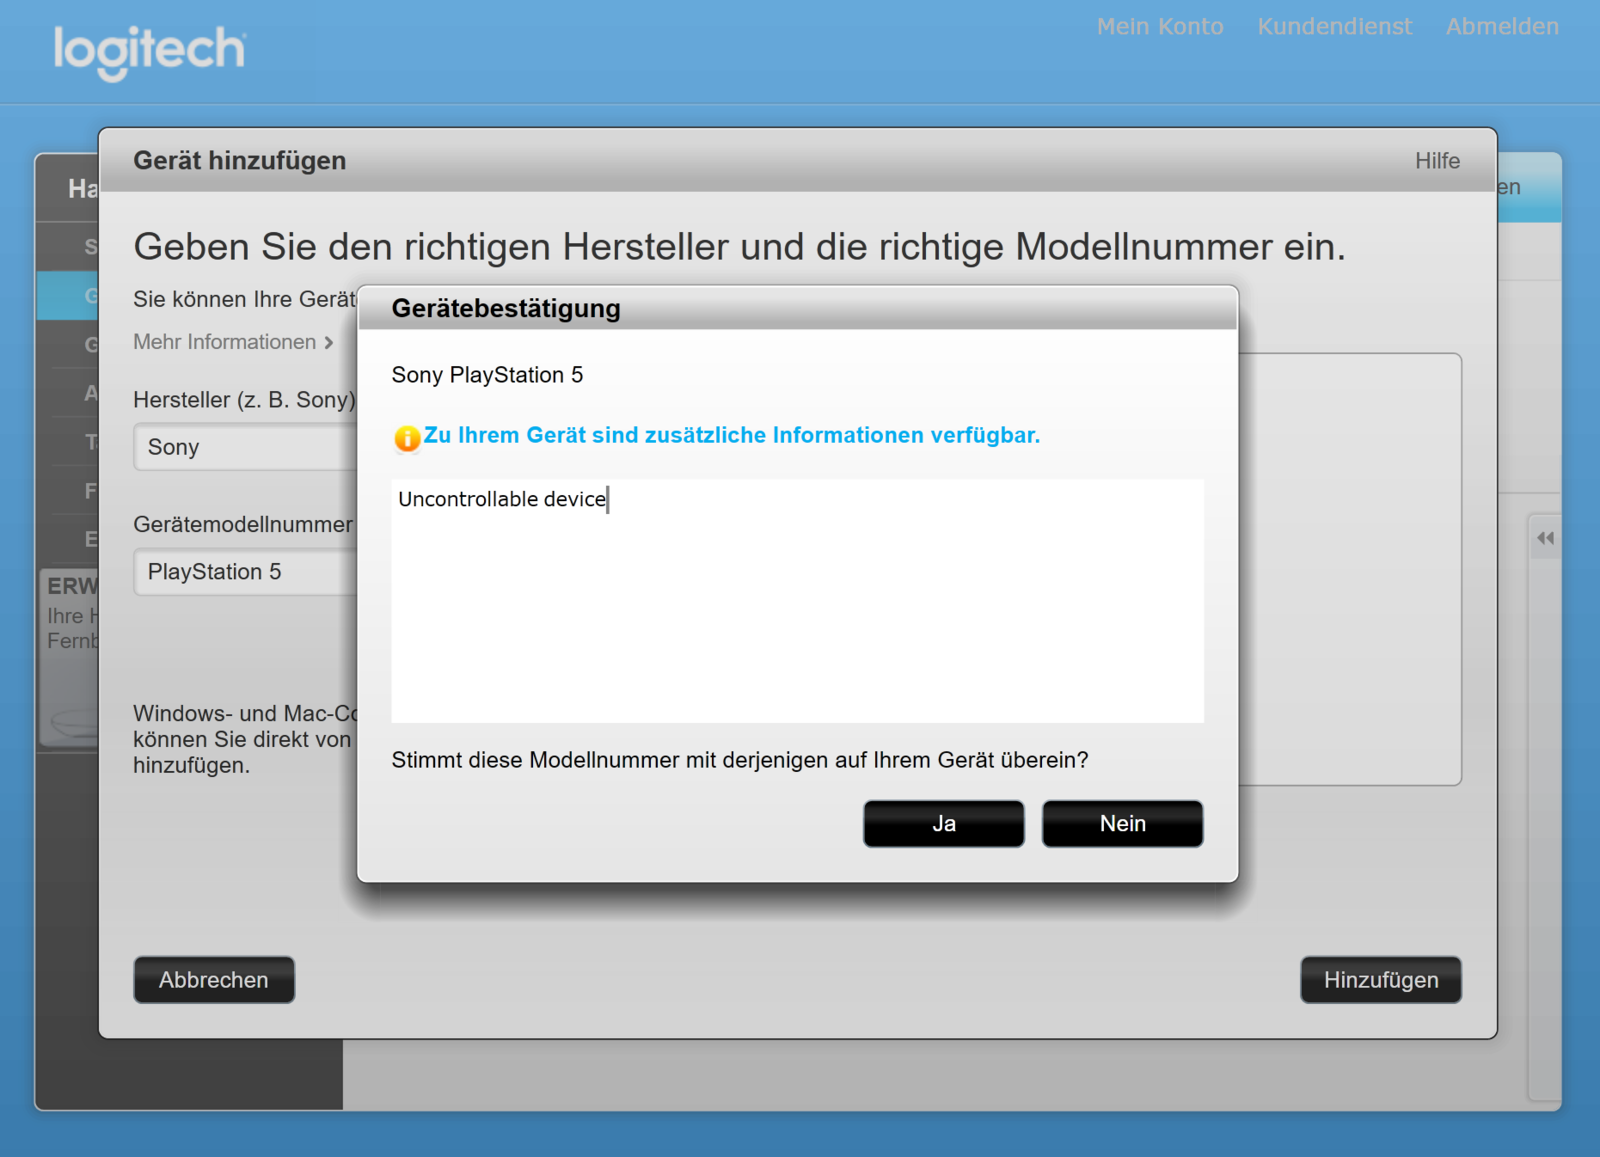Click the Hinzufügen button
This screenshot has width=1600, height=1157.
click(x=1381, y=980)
